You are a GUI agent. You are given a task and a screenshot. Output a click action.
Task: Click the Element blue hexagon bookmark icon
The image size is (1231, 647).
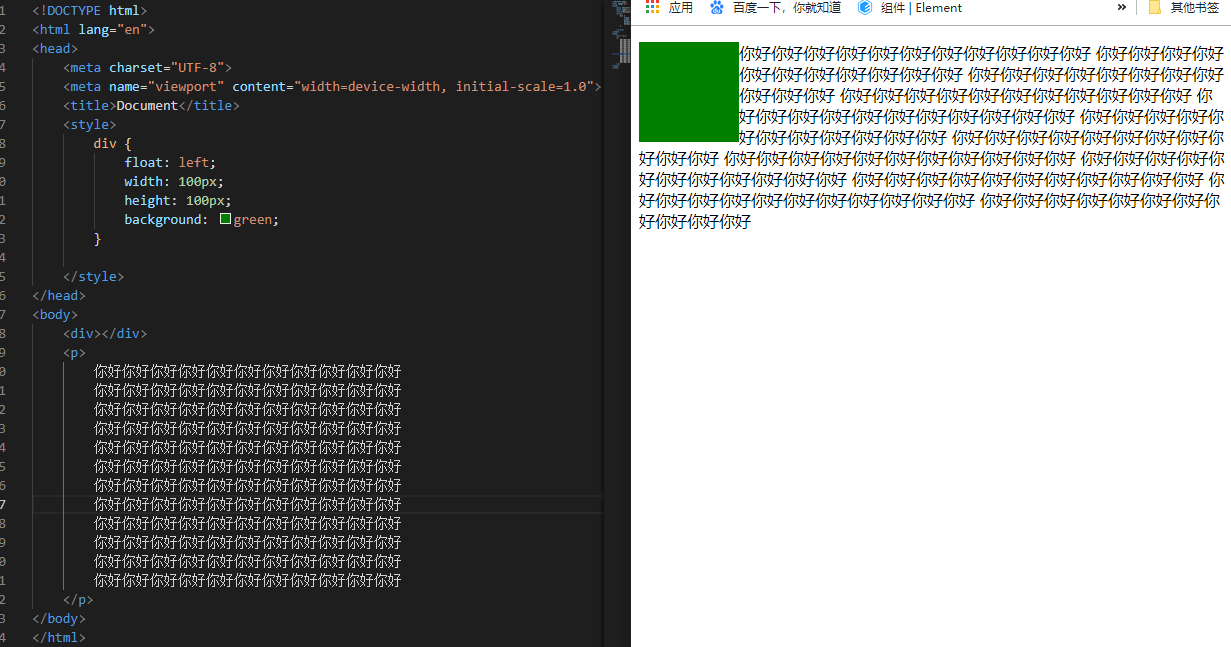865,8
